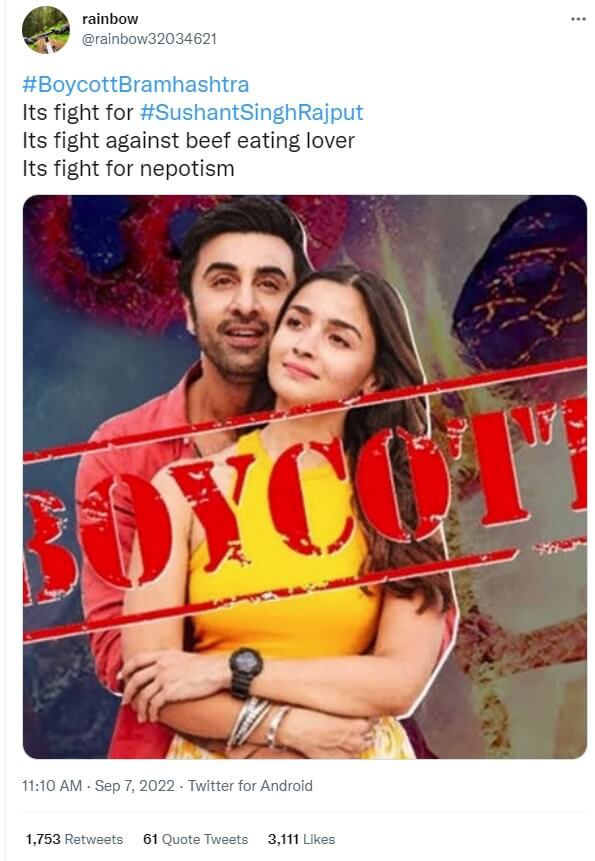Open the attached Boycott poster image
This screenshot has width=595, height=861.
tap(305, 477)
